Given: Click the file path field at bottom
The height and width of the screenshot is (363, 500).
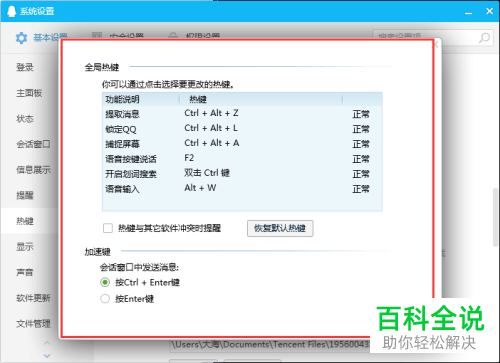Looking at the screenshot, I should pos(270,345).
